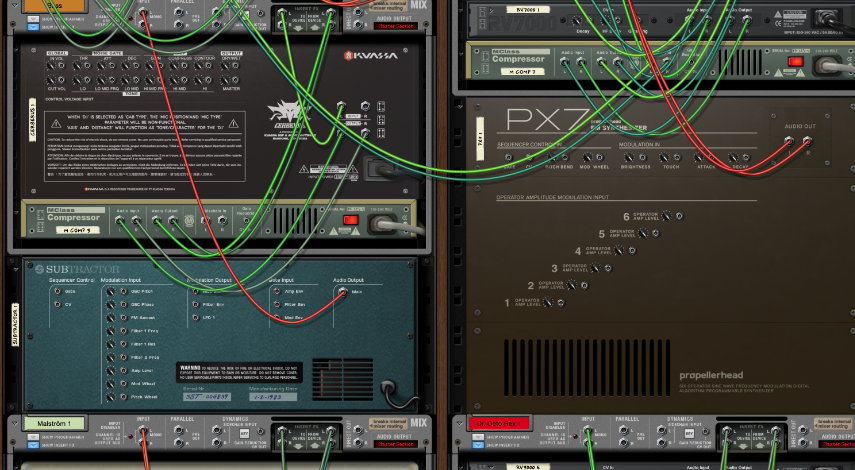The image size is (855, 470).
Task: Adjust the Cerberus IN VOL trim knob
Action: pos(50,66)
